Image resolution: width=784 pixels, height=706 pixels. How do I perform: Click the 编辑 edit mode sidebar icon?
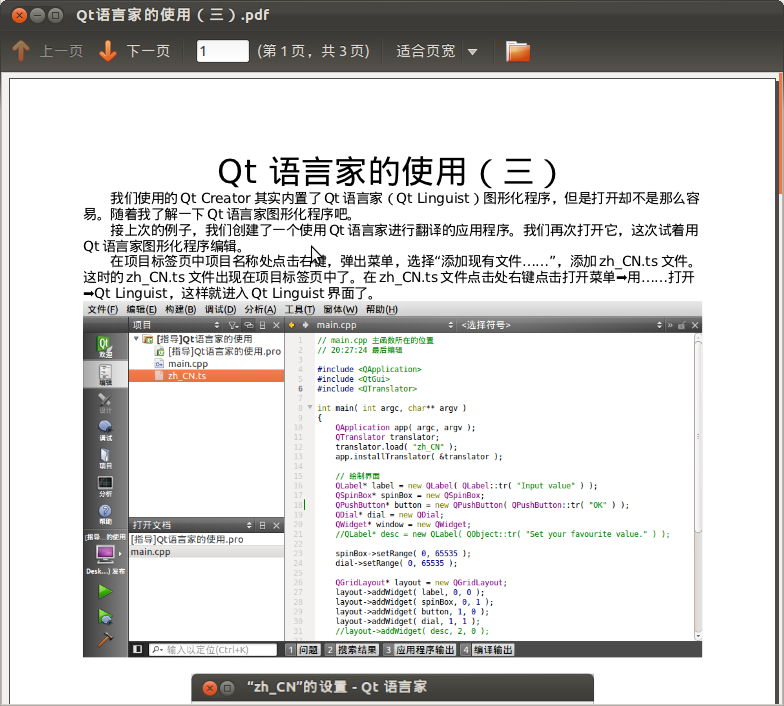coord(105,374)
